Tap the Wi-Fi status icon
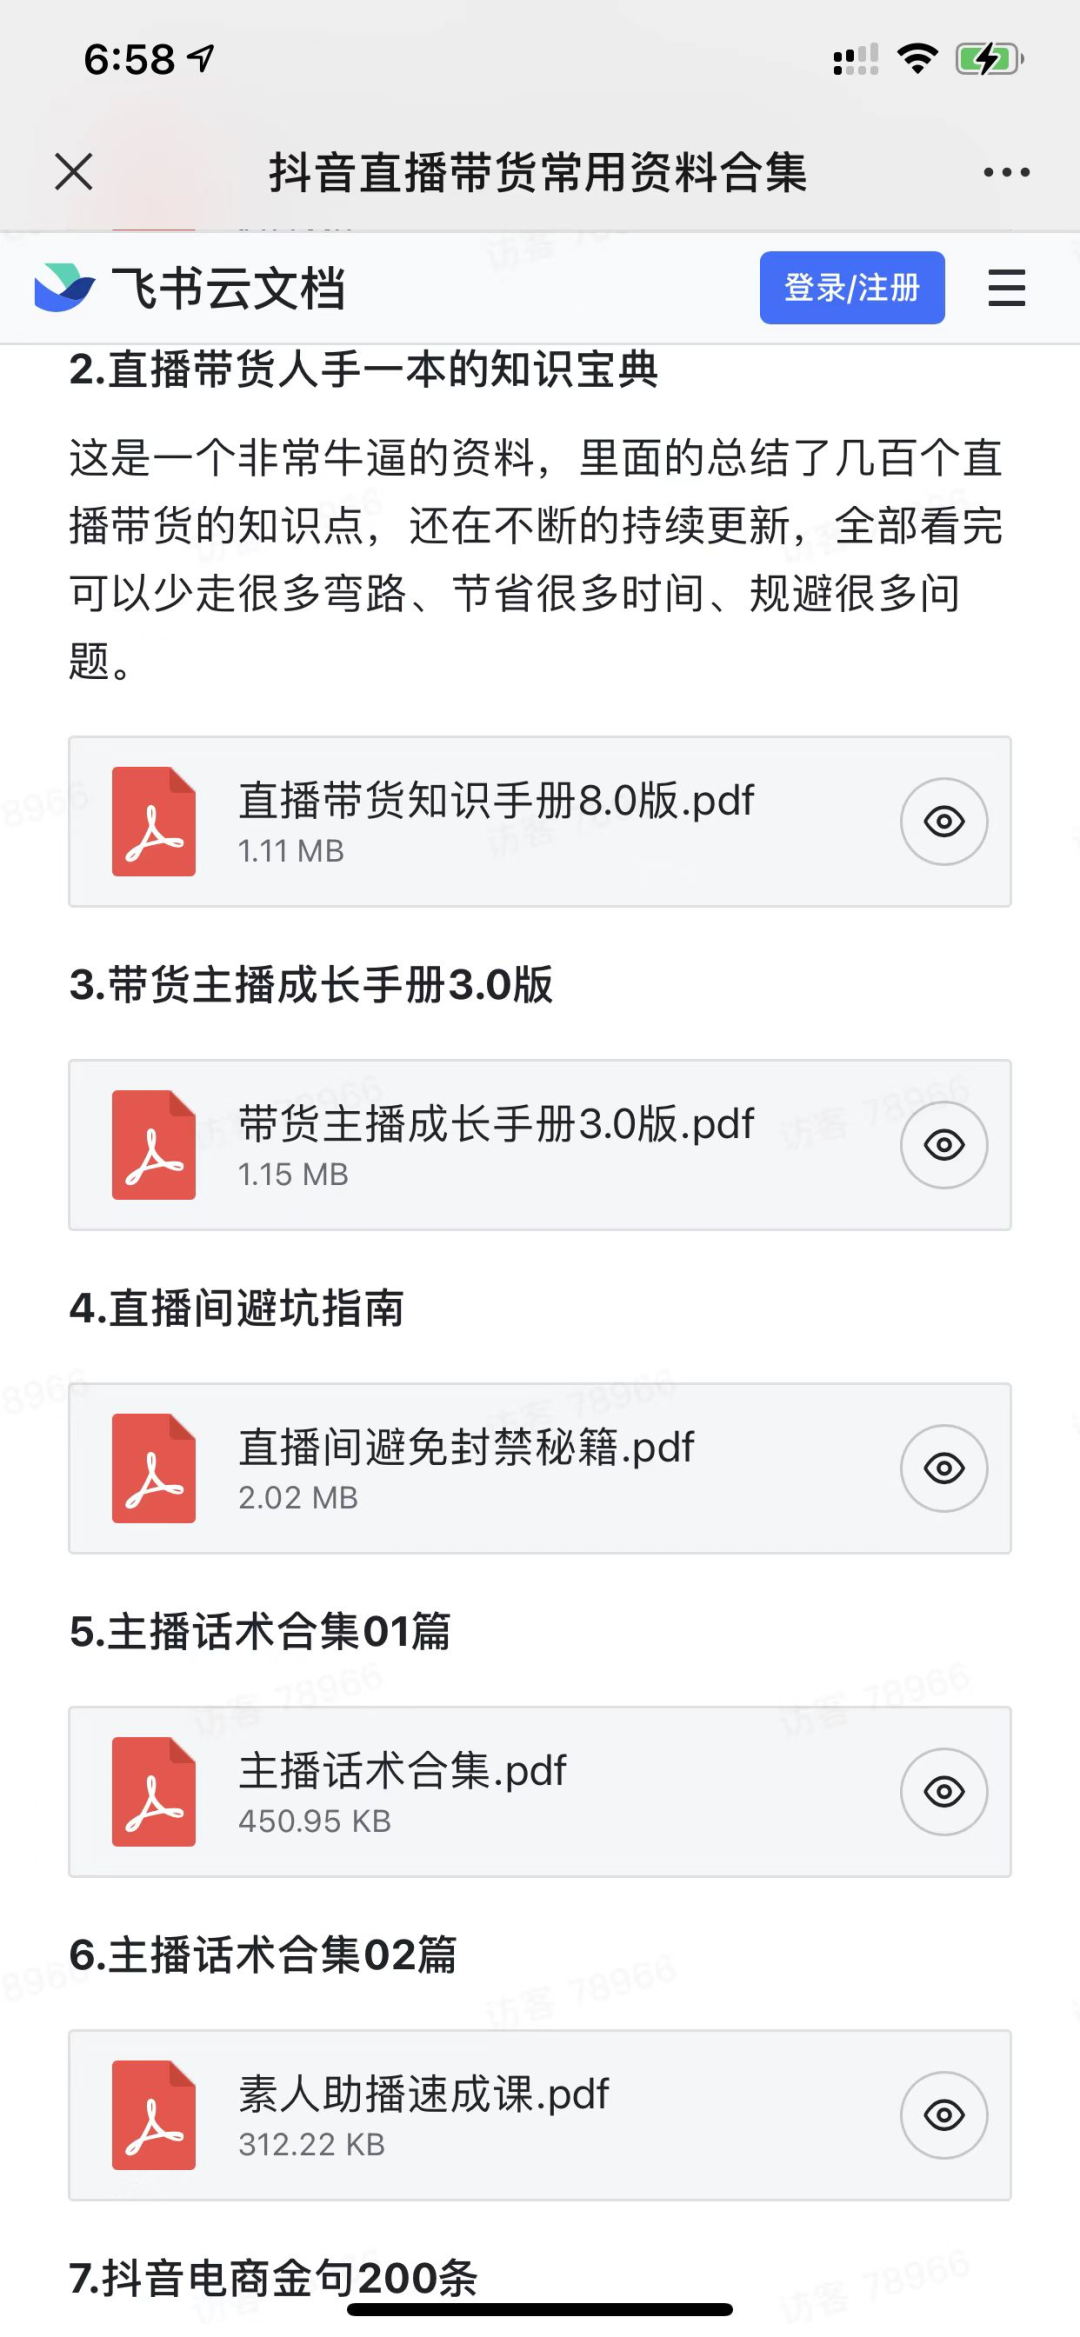Image resolution: width=1080 pixels, height=2337 pixels. click(917, 58)
